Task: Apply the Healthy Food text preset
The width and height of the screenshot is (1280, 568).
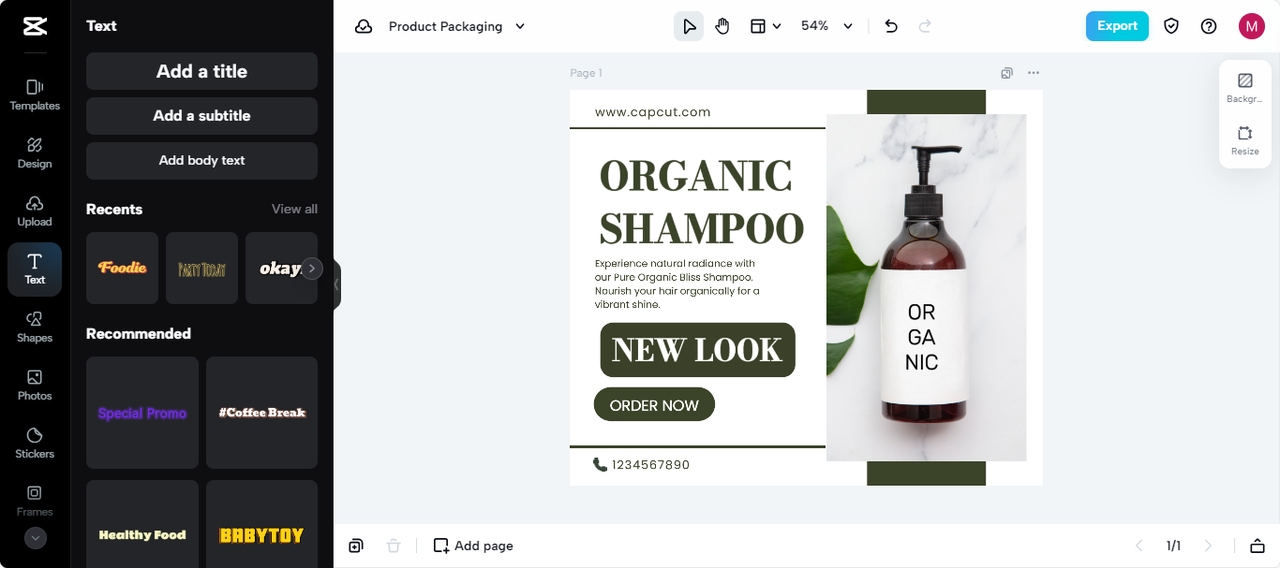Action: point(142,524)
